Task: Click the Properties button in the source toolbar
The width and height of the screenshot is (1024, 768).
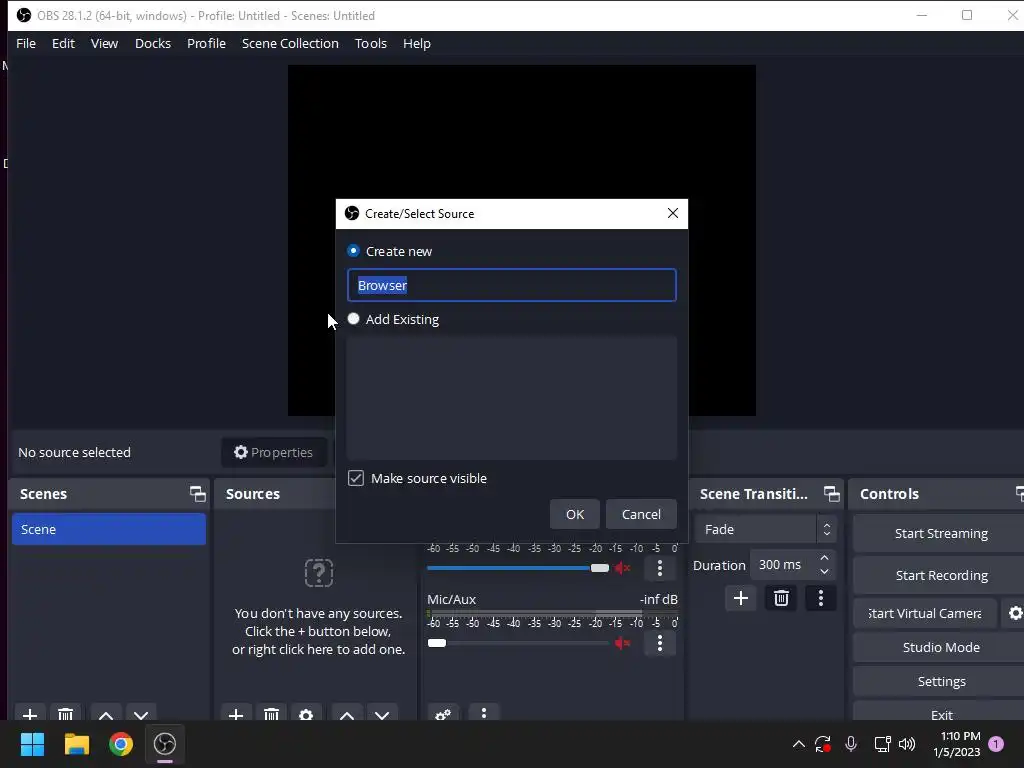Action: click(274, 452)
